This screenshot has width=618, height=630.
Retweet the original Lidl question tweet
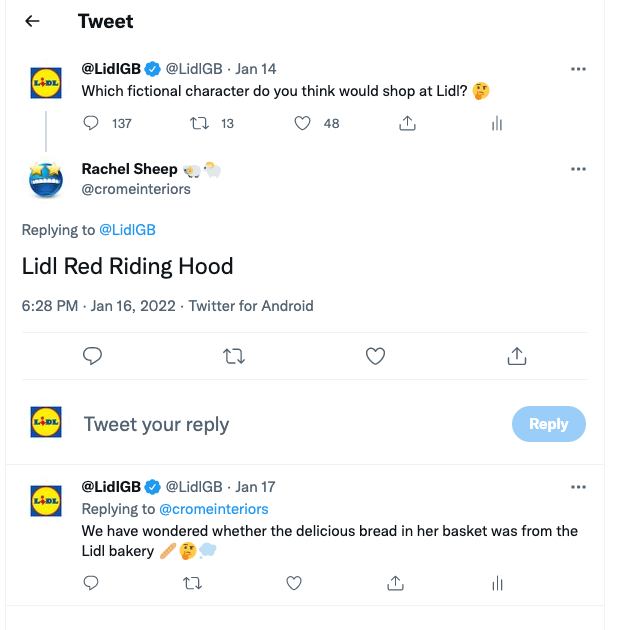click(199, 123)
